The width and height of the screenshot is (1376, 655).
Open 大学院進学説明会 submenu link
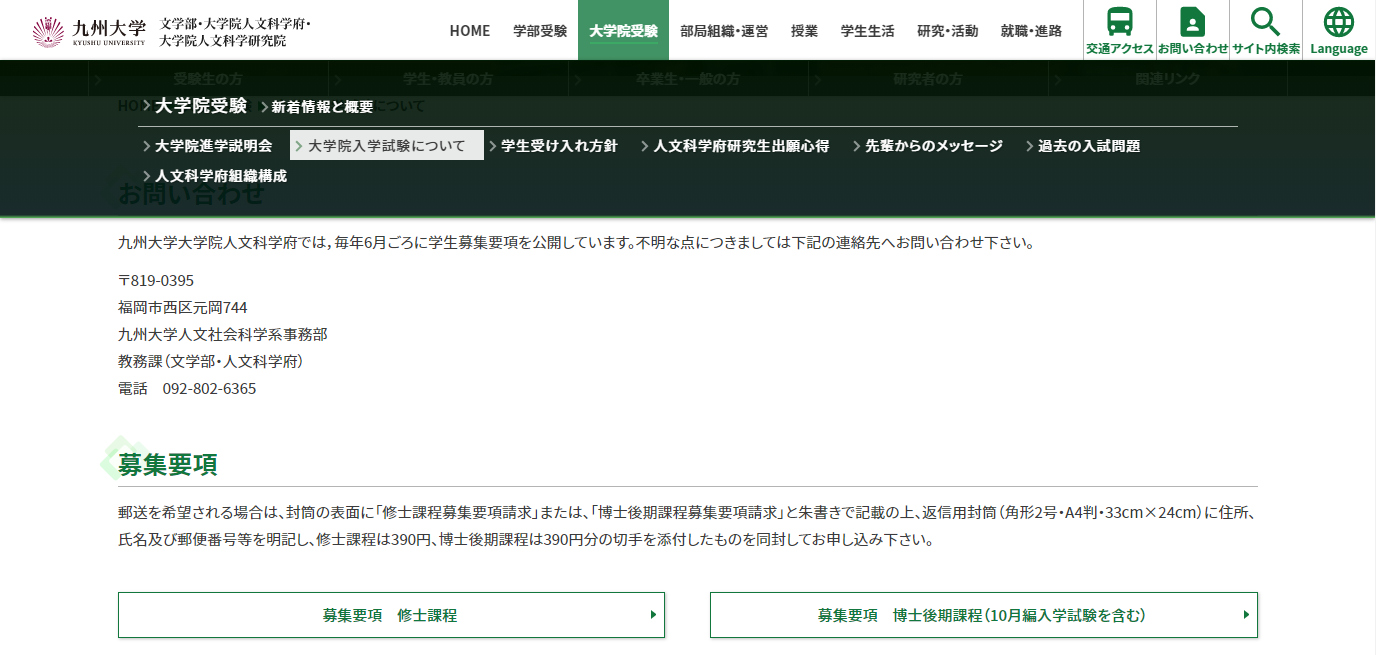pos(213,146)
